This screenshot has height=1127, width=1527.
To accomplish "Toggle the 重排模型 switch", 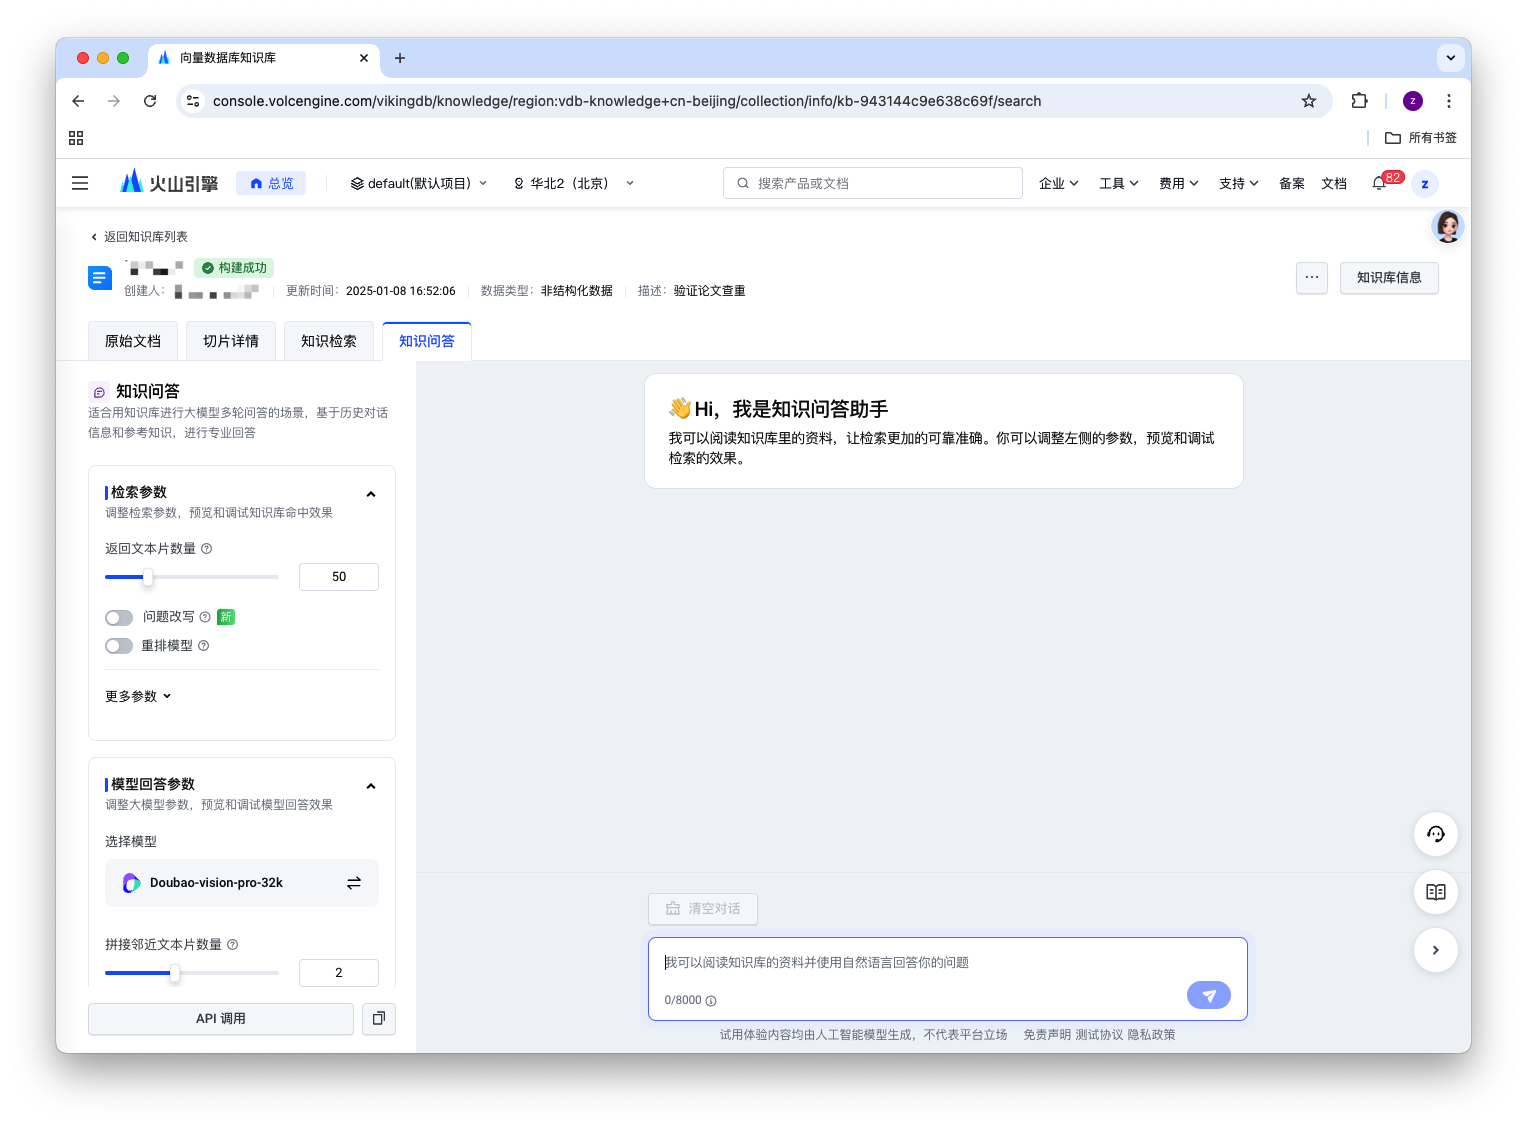I will click(119, 646).
